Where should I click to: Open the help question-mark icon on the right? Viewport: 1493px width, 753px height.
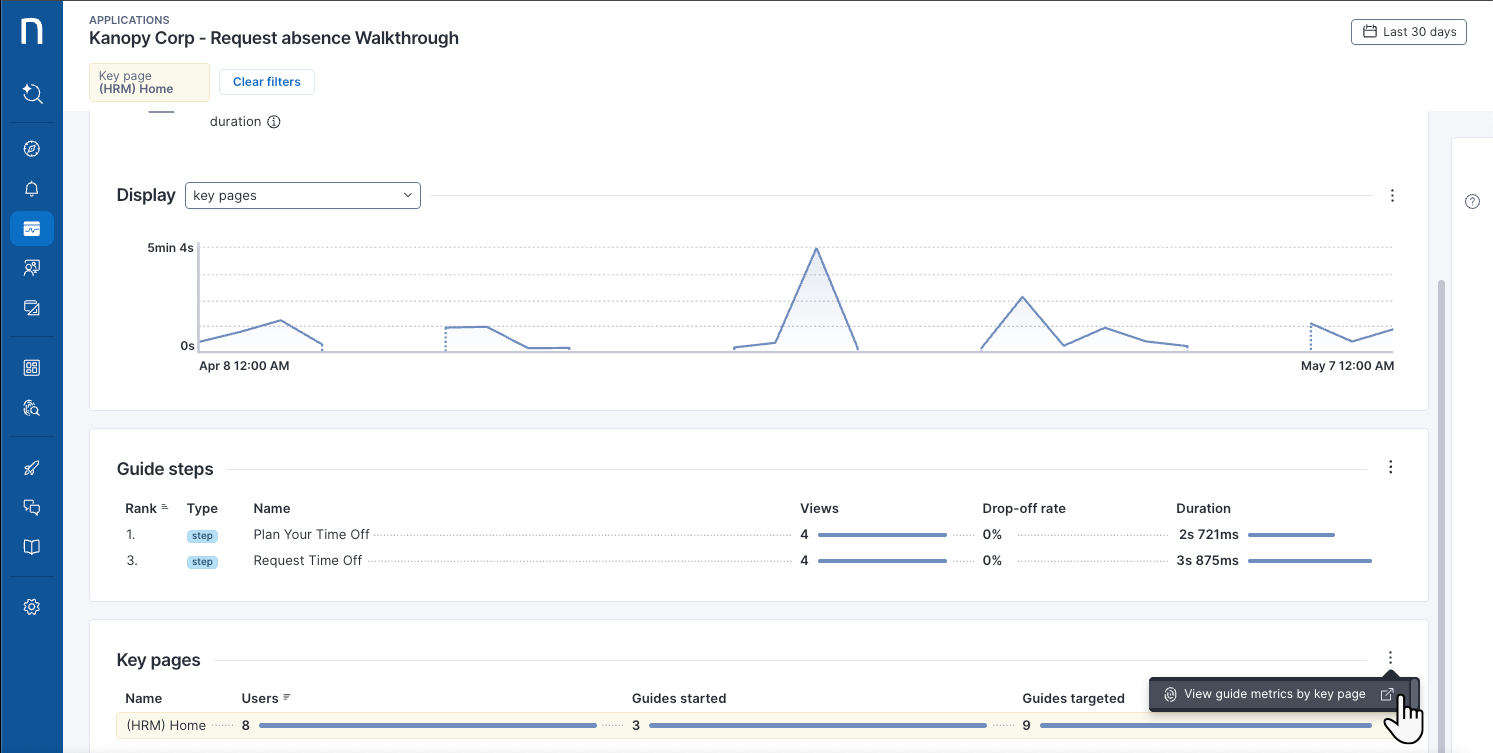(x=1472, y=201)
